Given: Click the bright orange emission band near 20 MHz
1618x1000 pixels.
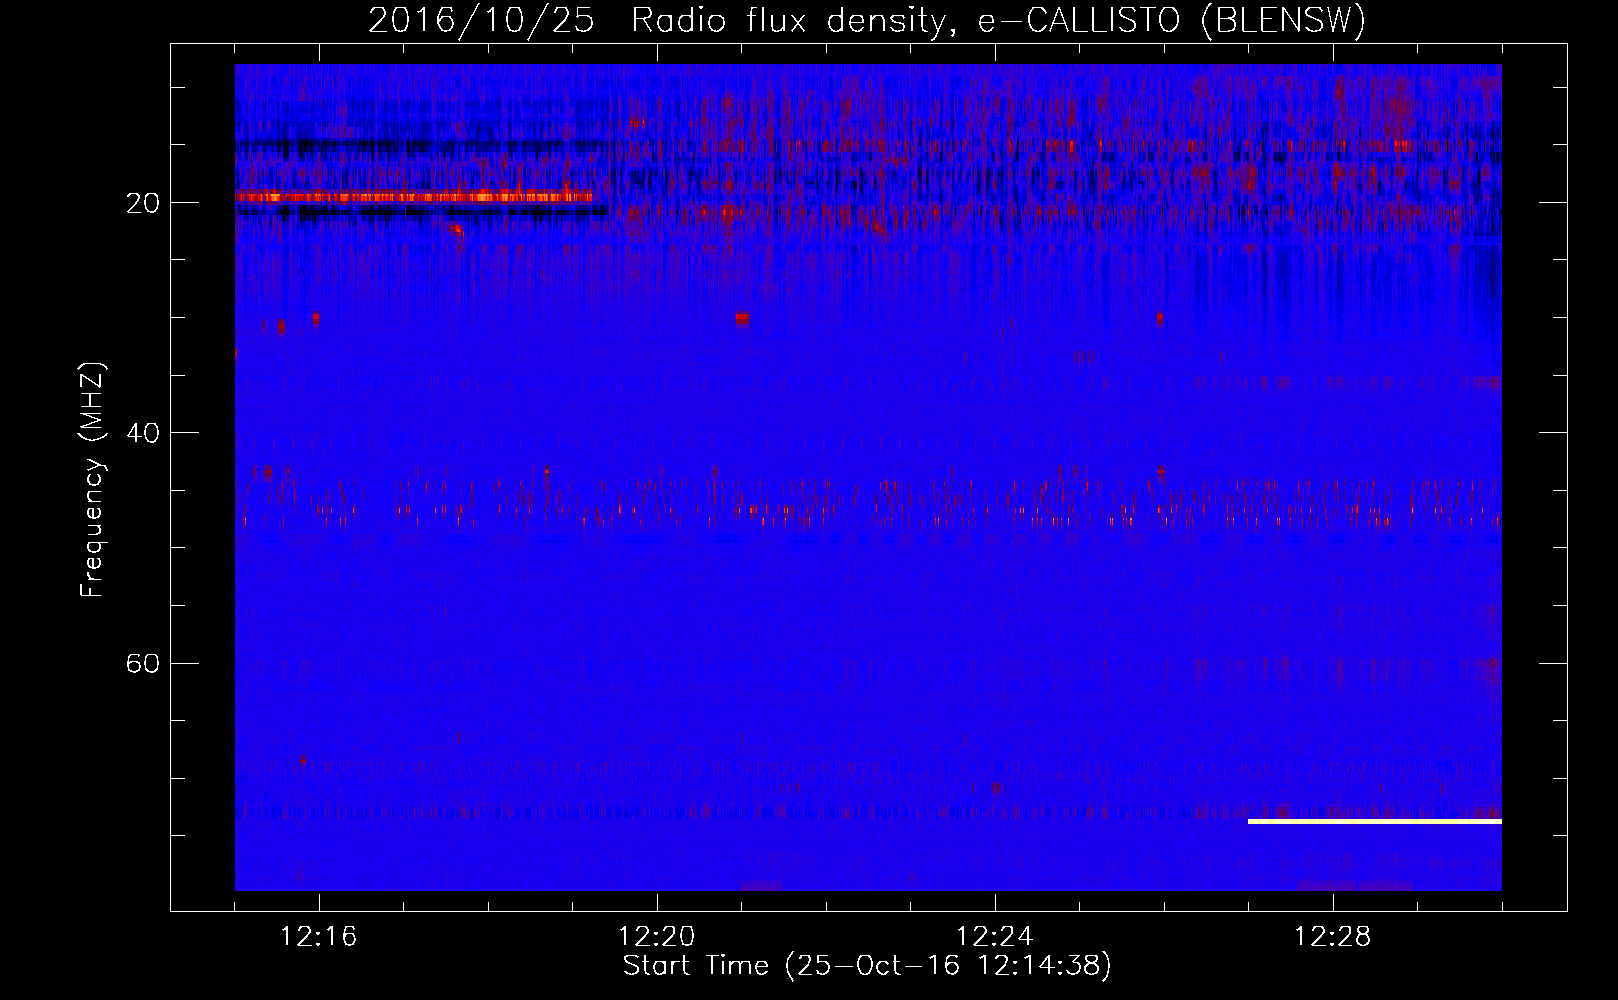Looking at the screenshot, I should (x=414, y=197).
